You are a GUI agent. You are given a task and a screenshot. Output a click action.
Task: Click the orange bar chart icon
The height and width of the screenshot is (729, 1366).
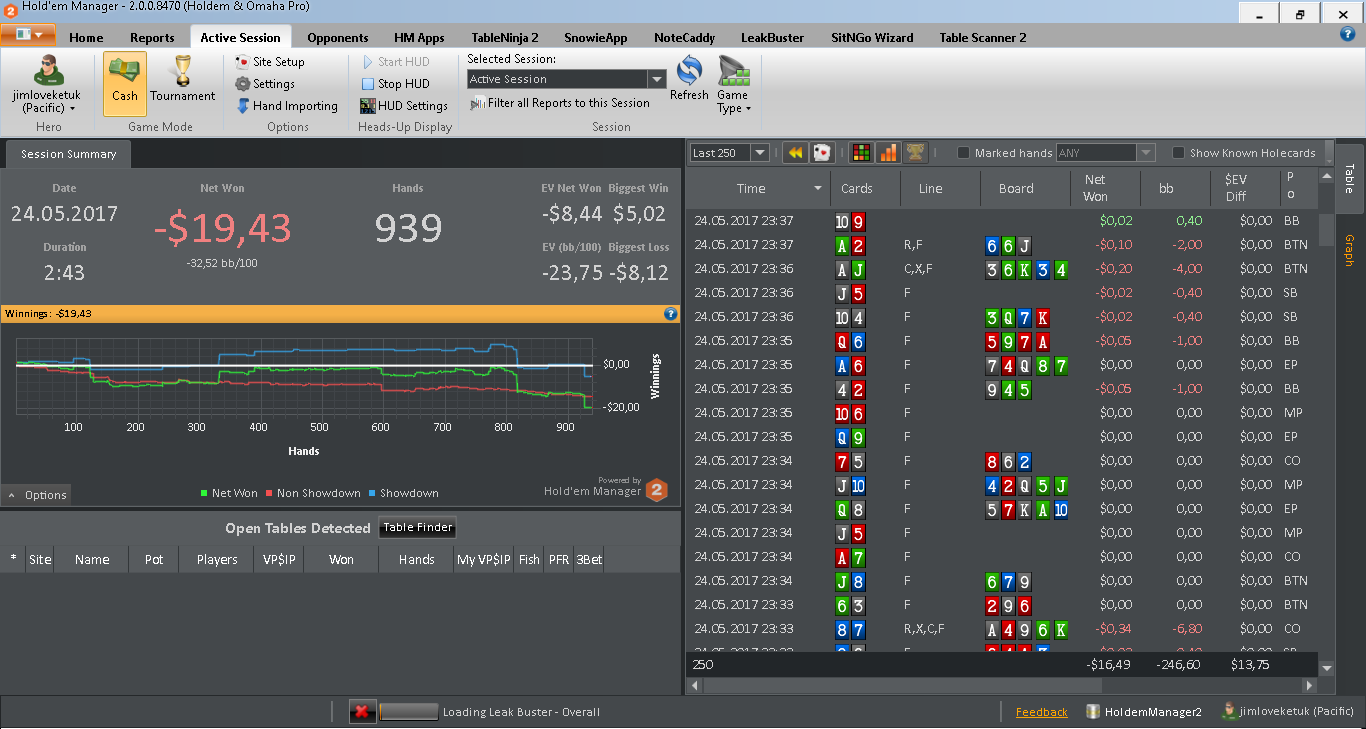click(888, 153)
